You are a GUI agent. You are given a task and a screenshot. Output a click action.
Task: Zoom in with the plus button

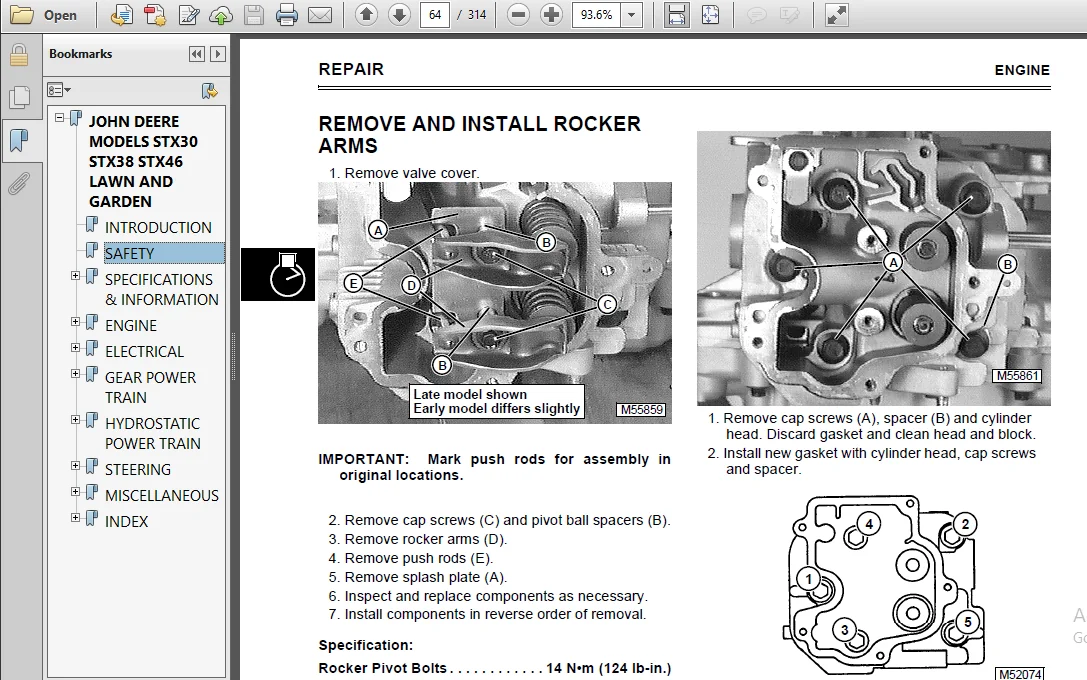coord(551,15)
